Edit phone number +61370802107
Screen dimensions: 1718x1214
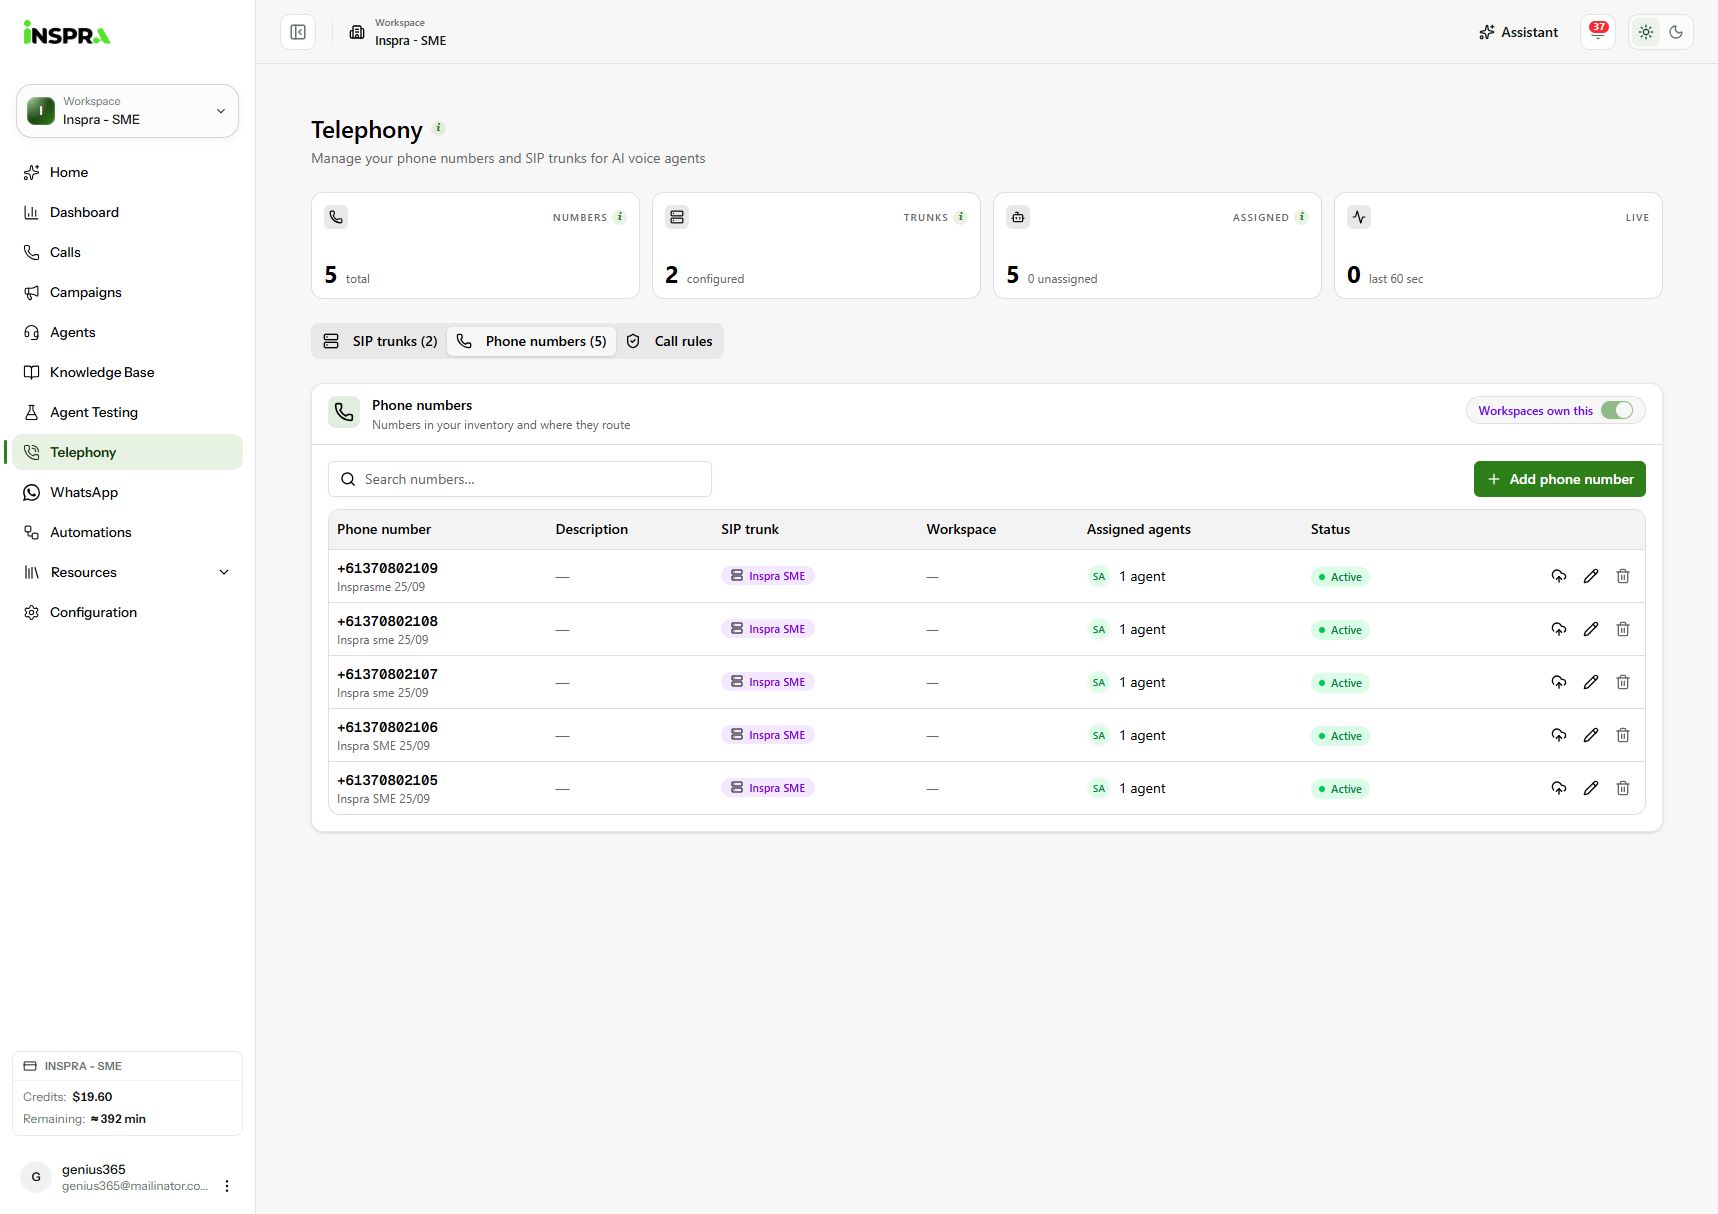click(x=1591, y=682)
